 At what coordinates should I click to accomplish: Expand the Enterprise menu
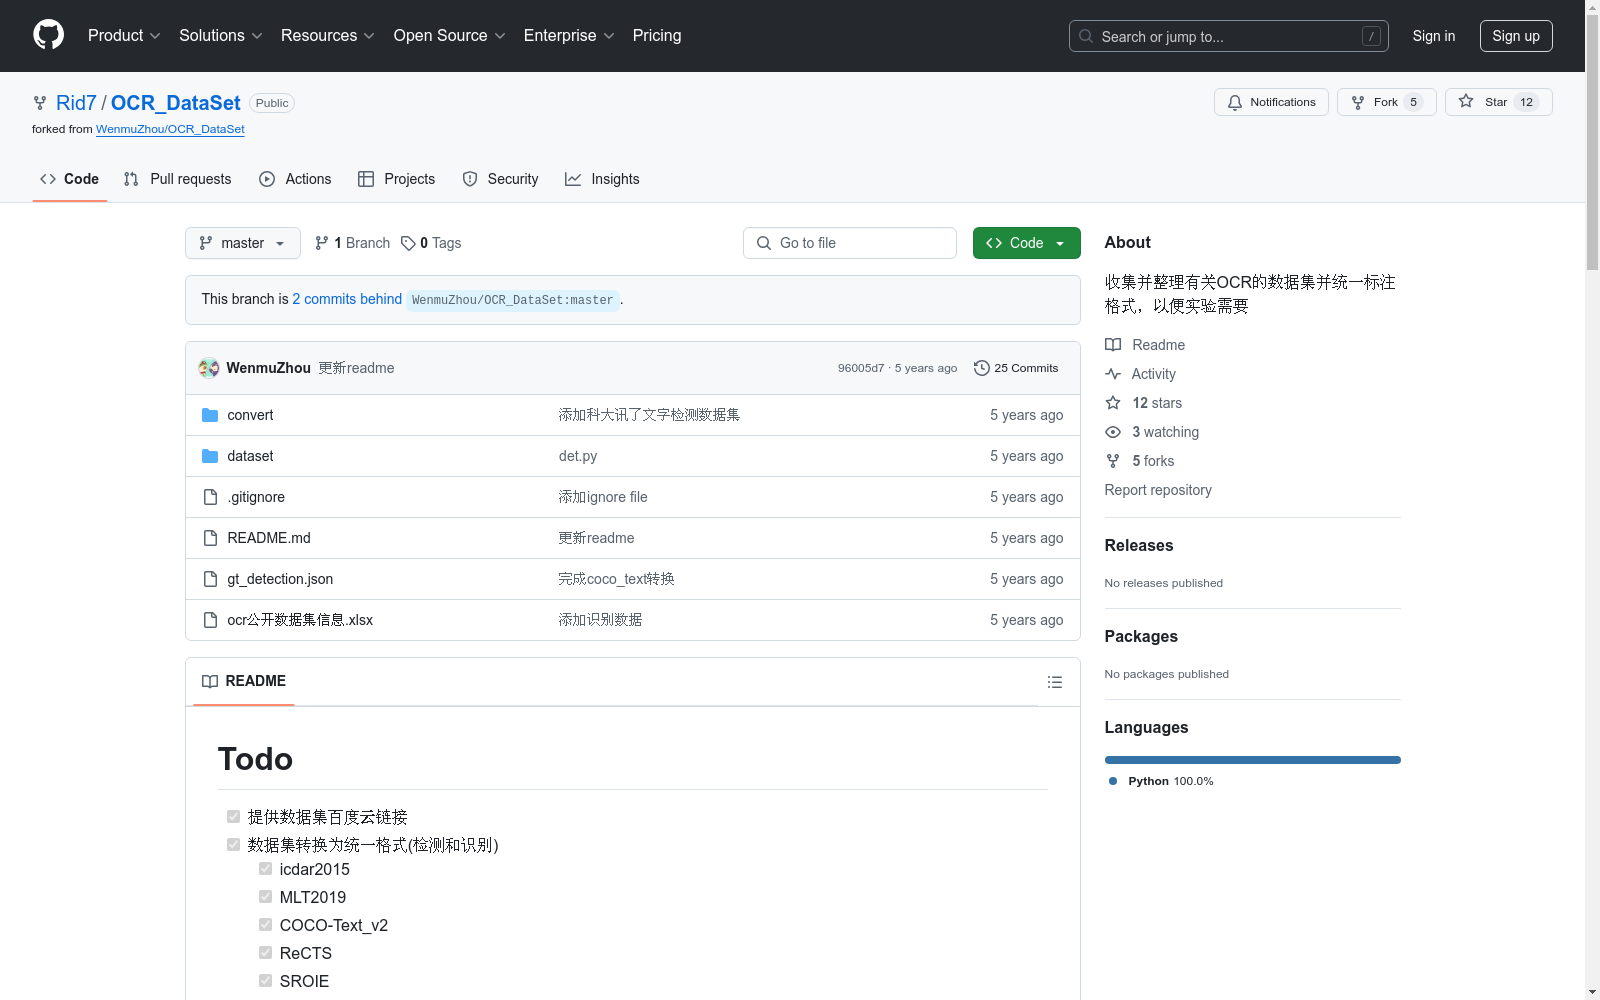point(569,36)
